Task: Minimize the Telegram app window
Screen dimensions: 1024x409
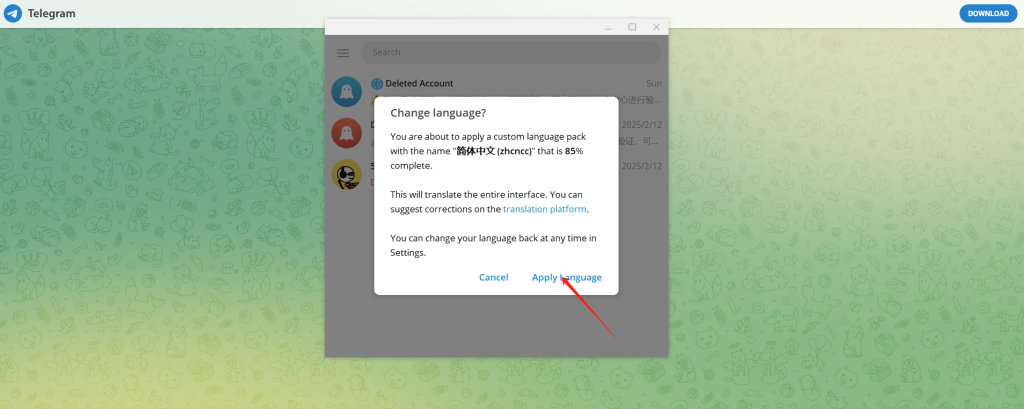Action: tap(608, 27)
